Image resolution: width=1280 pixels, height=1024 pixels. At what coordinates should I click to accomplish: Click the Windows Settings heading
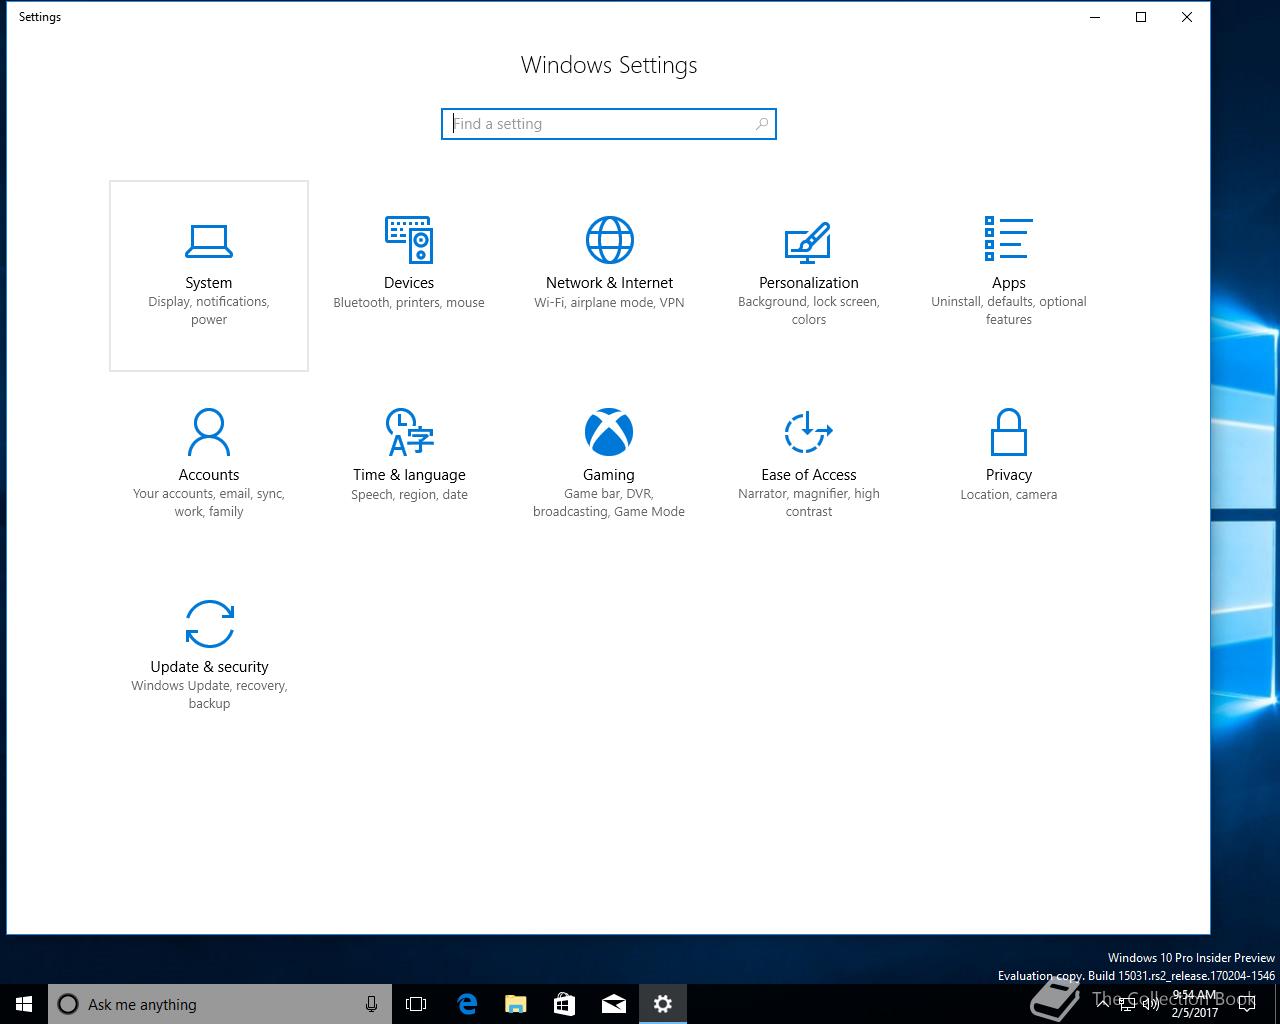click(609, 65)
